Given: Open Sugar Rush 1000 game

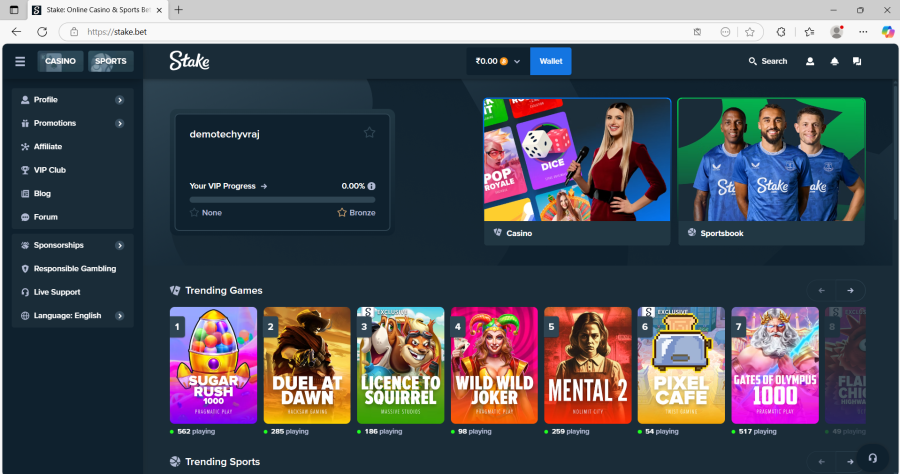Looking at the screenshot, I should [x=214, y=366].
